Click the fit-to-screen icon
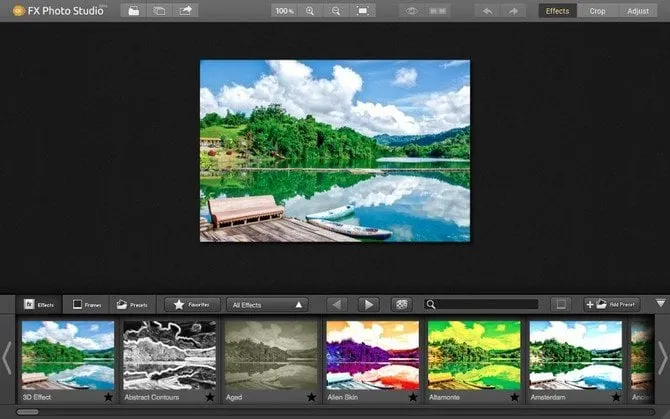Image resolution: width=670 pixels, height=419 pixels. coord(363,10)
